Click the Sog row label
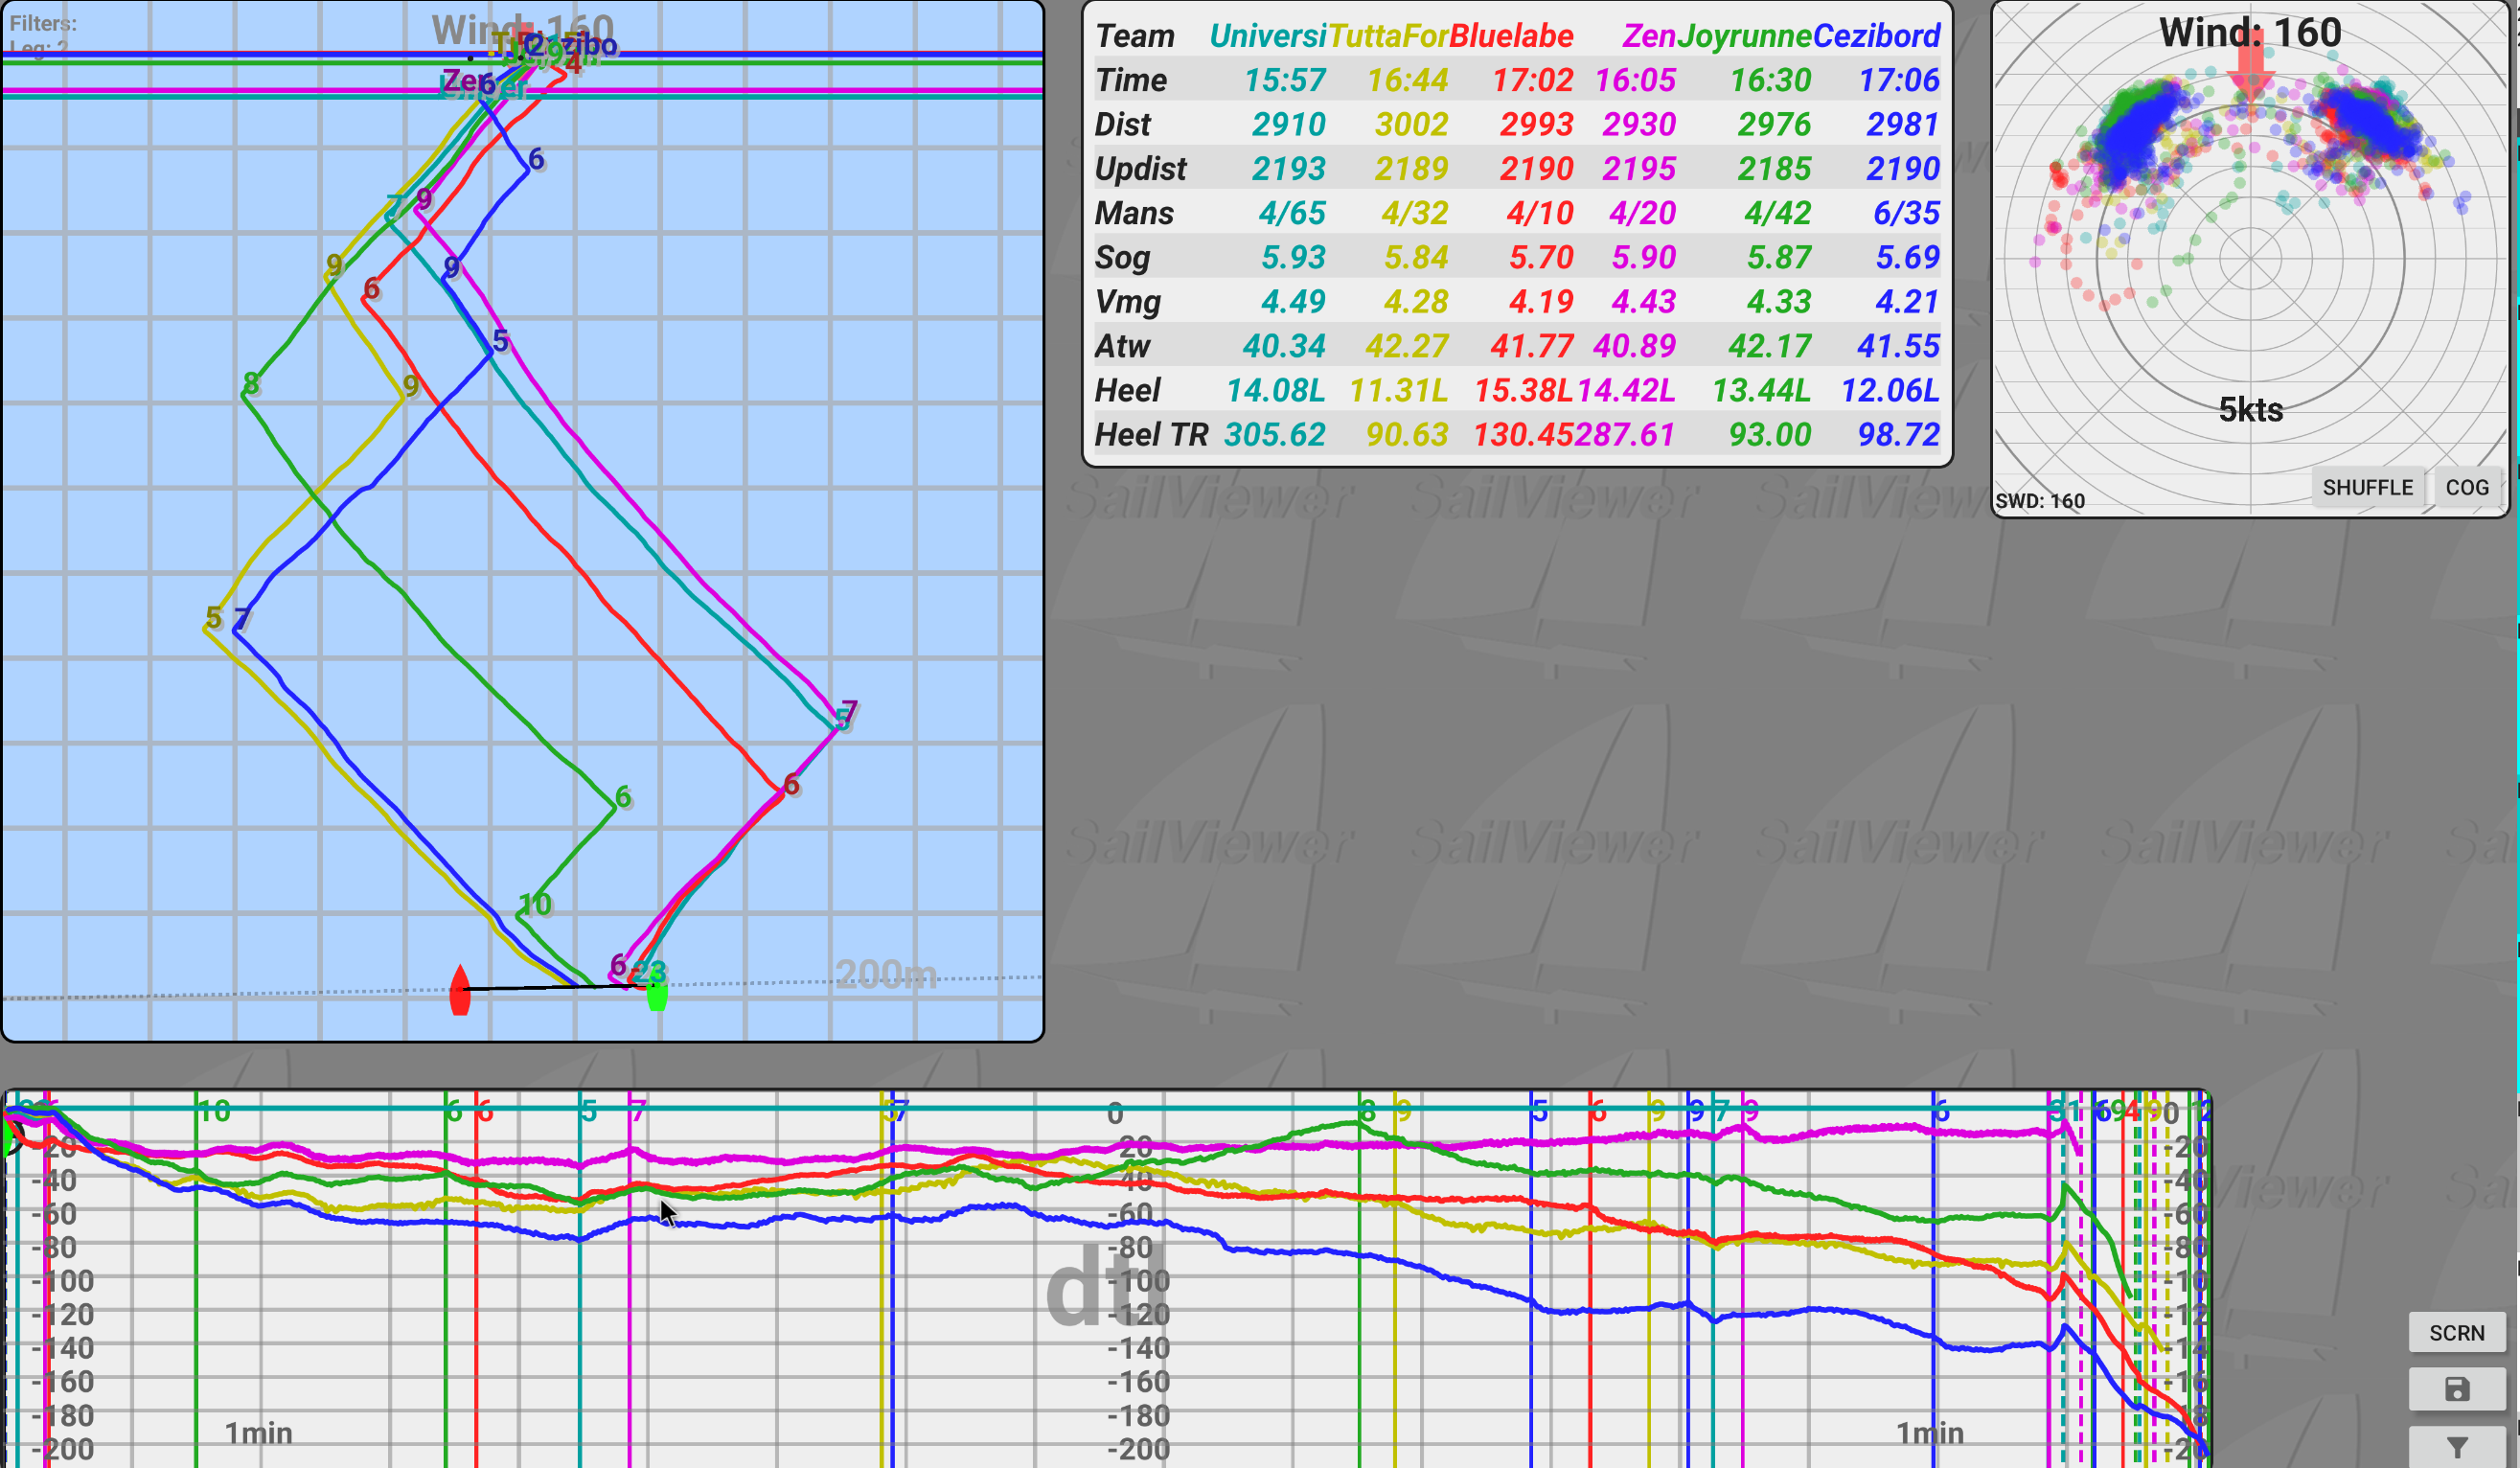This screenshot has width=2520, height=1468. (x=1121, y=258)
